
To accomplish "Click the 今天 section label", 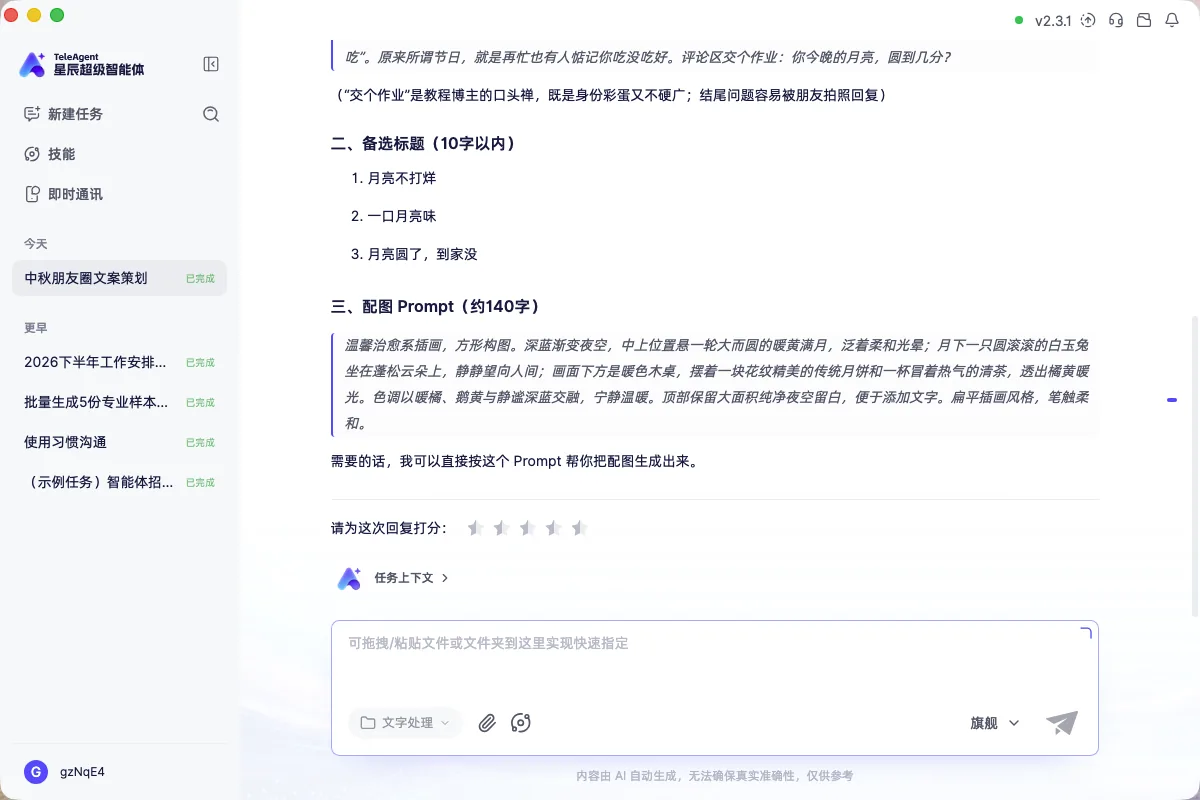I will [x=36, y=244].
